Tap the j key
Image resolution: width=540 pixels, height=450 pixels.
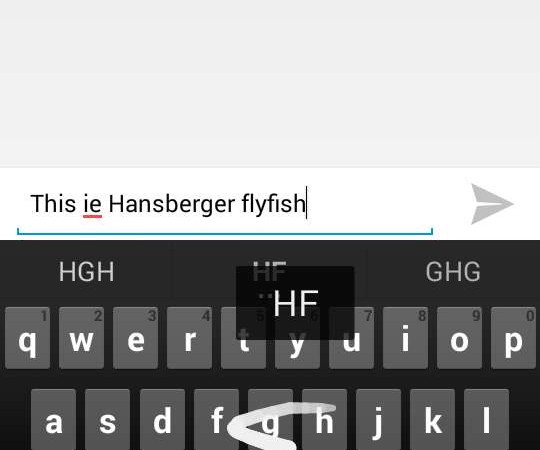[378, 419]
